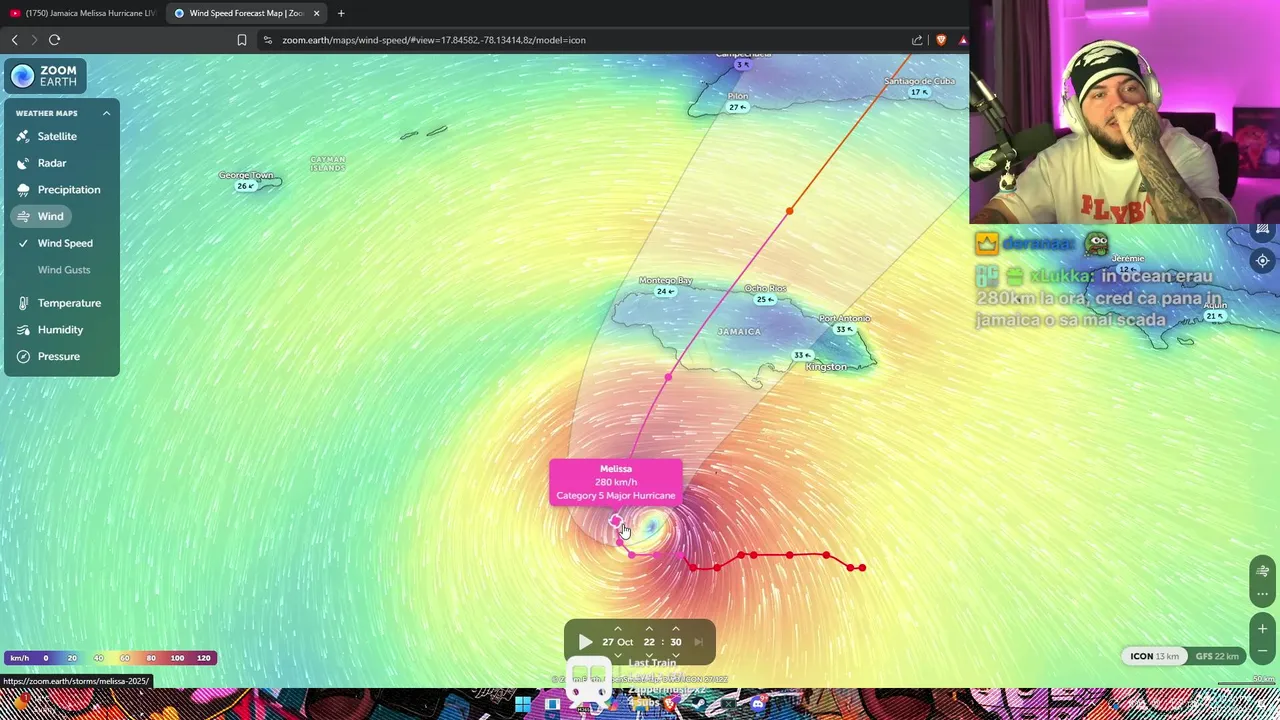This screenshot has width=1280, height=720.
Task: Open Brave browser taskbar icon
Action: [x=670, y=703]
